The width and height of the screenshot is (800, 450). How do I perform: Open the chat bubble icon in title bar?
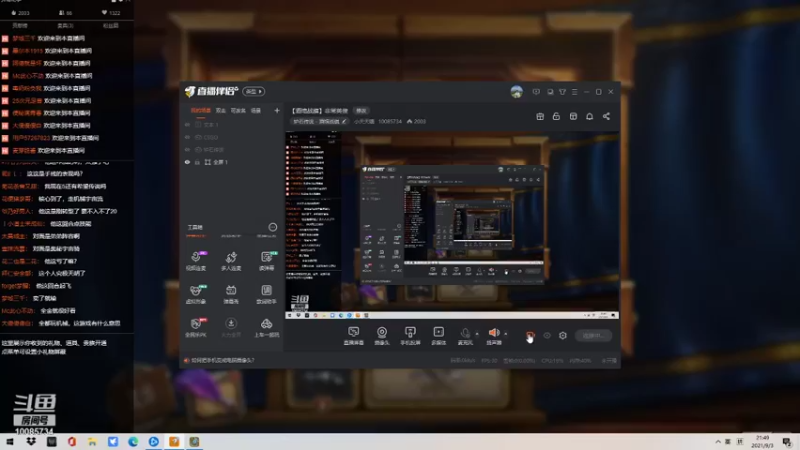pyautogui.click(x=550, y=92)
